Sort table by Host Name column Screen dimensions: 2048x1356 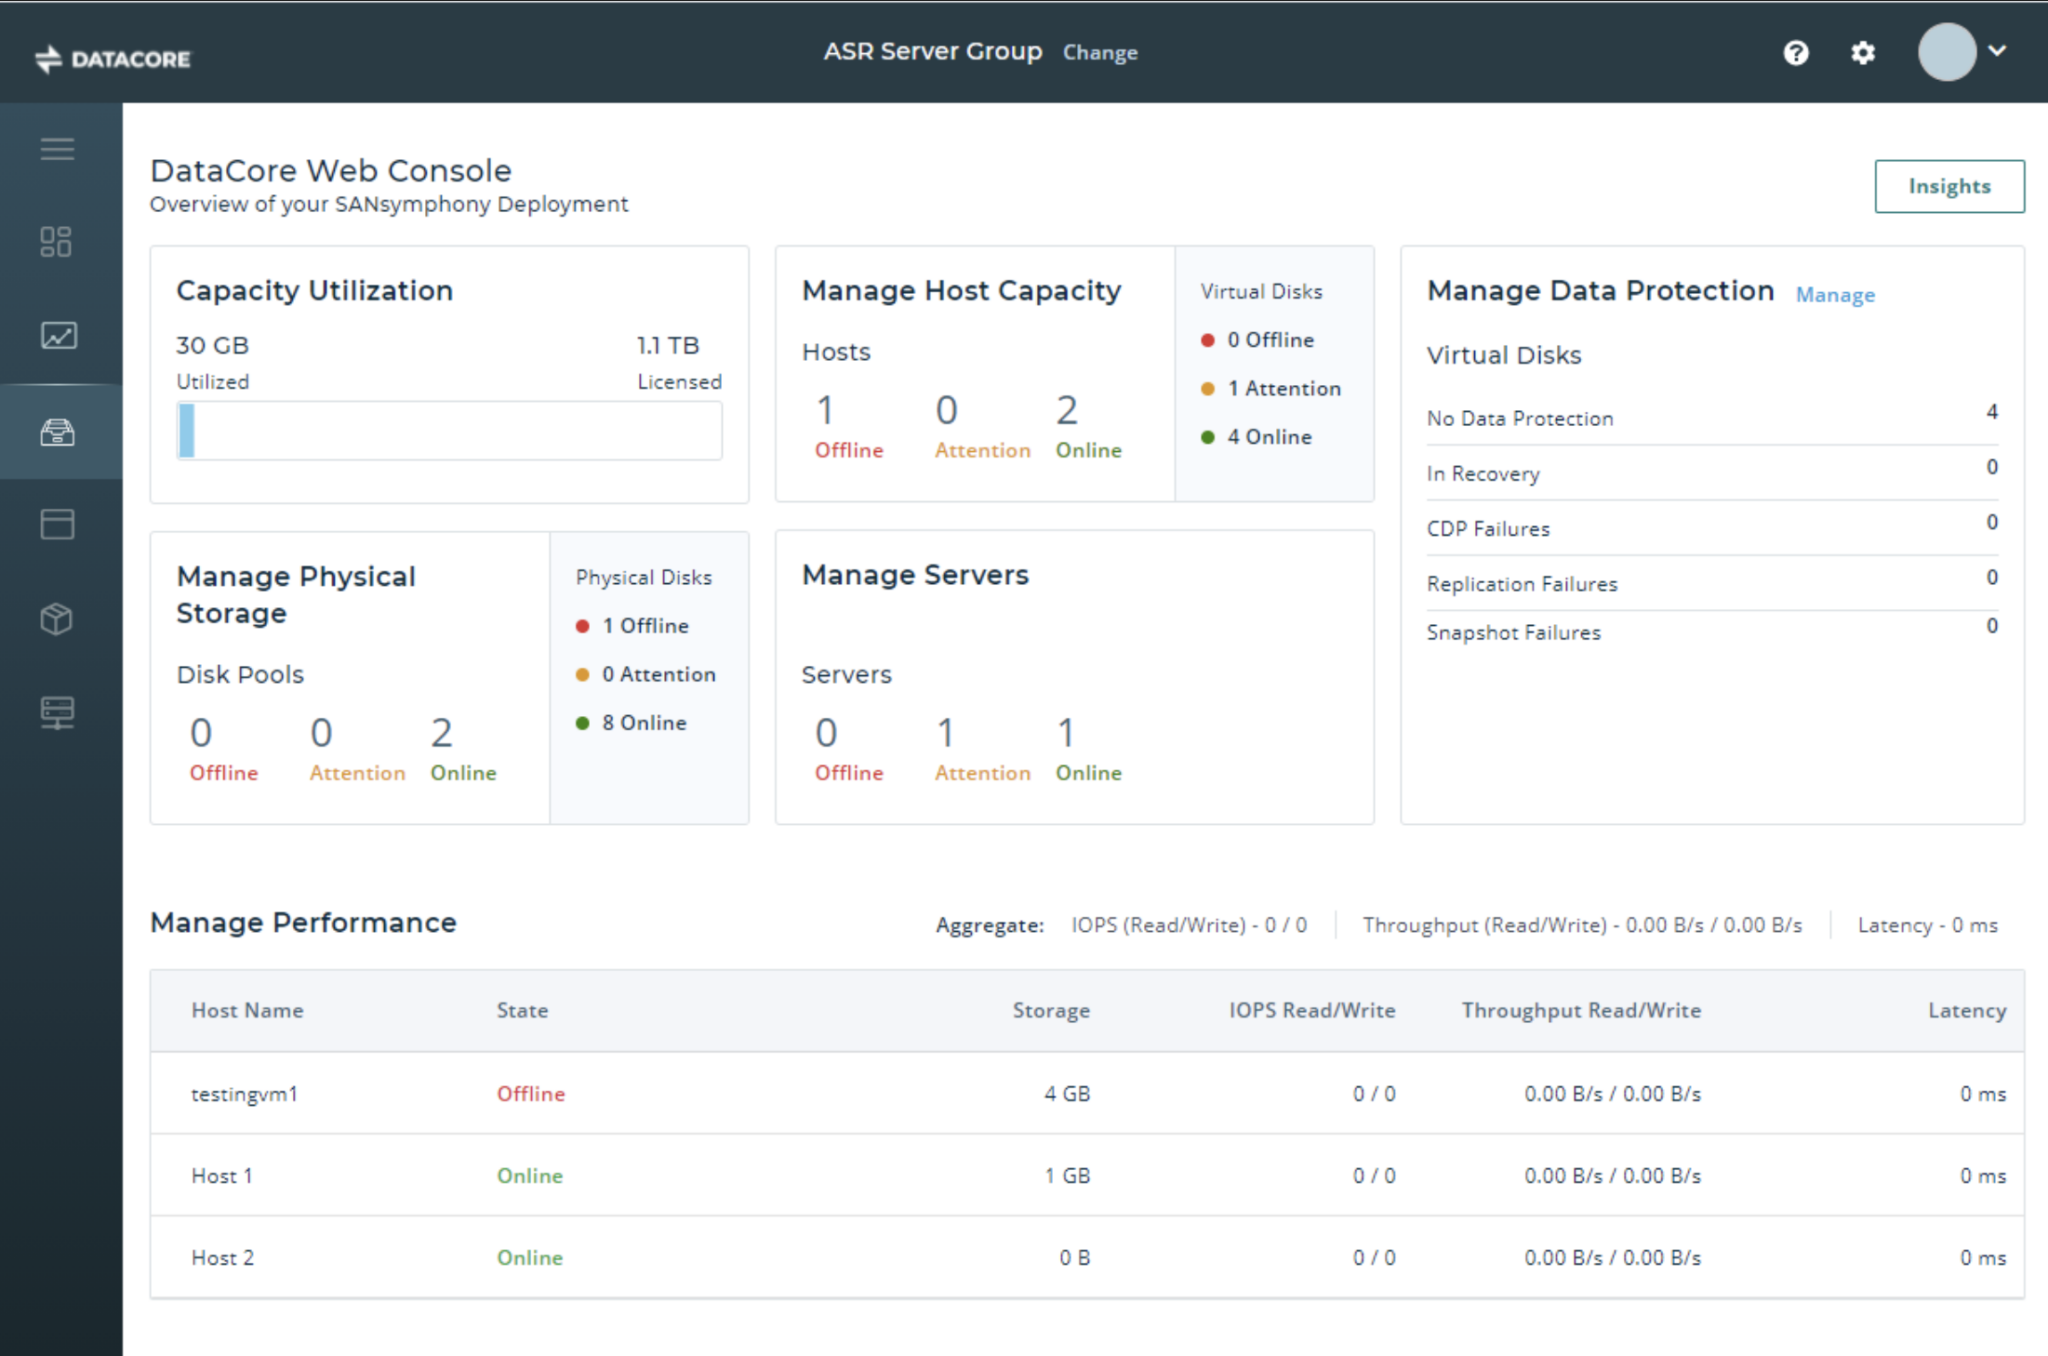(247, 1010)
